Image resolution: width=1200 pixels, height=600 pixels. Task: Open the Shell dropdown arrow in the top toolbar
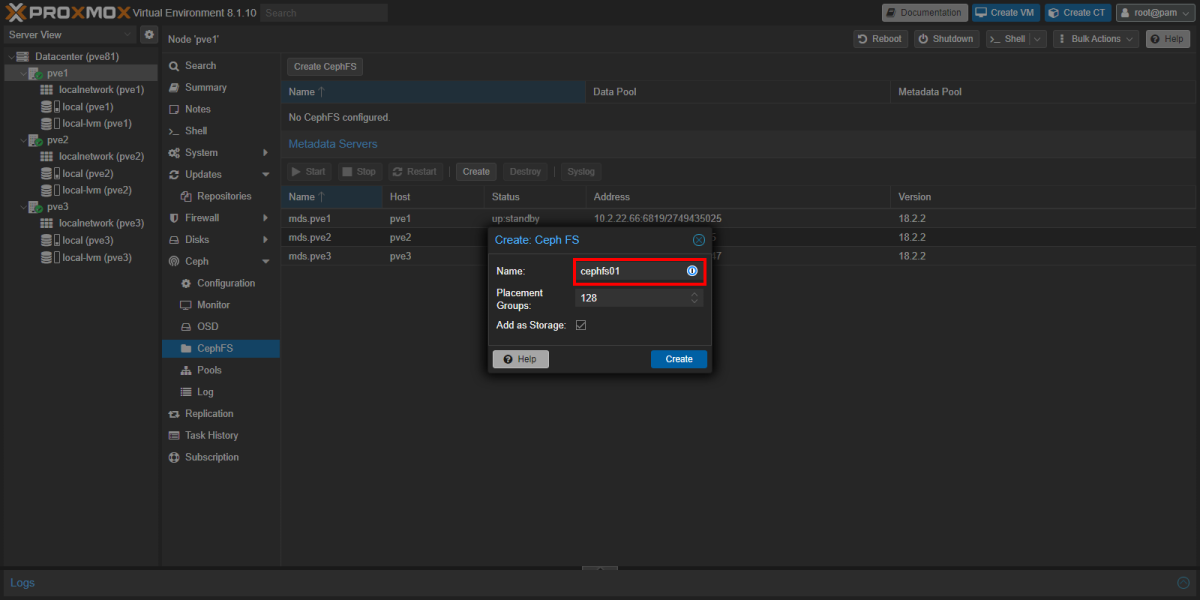pos(1038,39)
